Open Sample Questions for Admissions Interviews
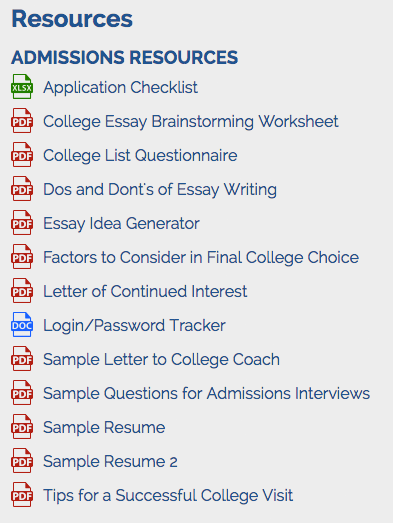This screenshot has width=393, height=523. point(207,393)
